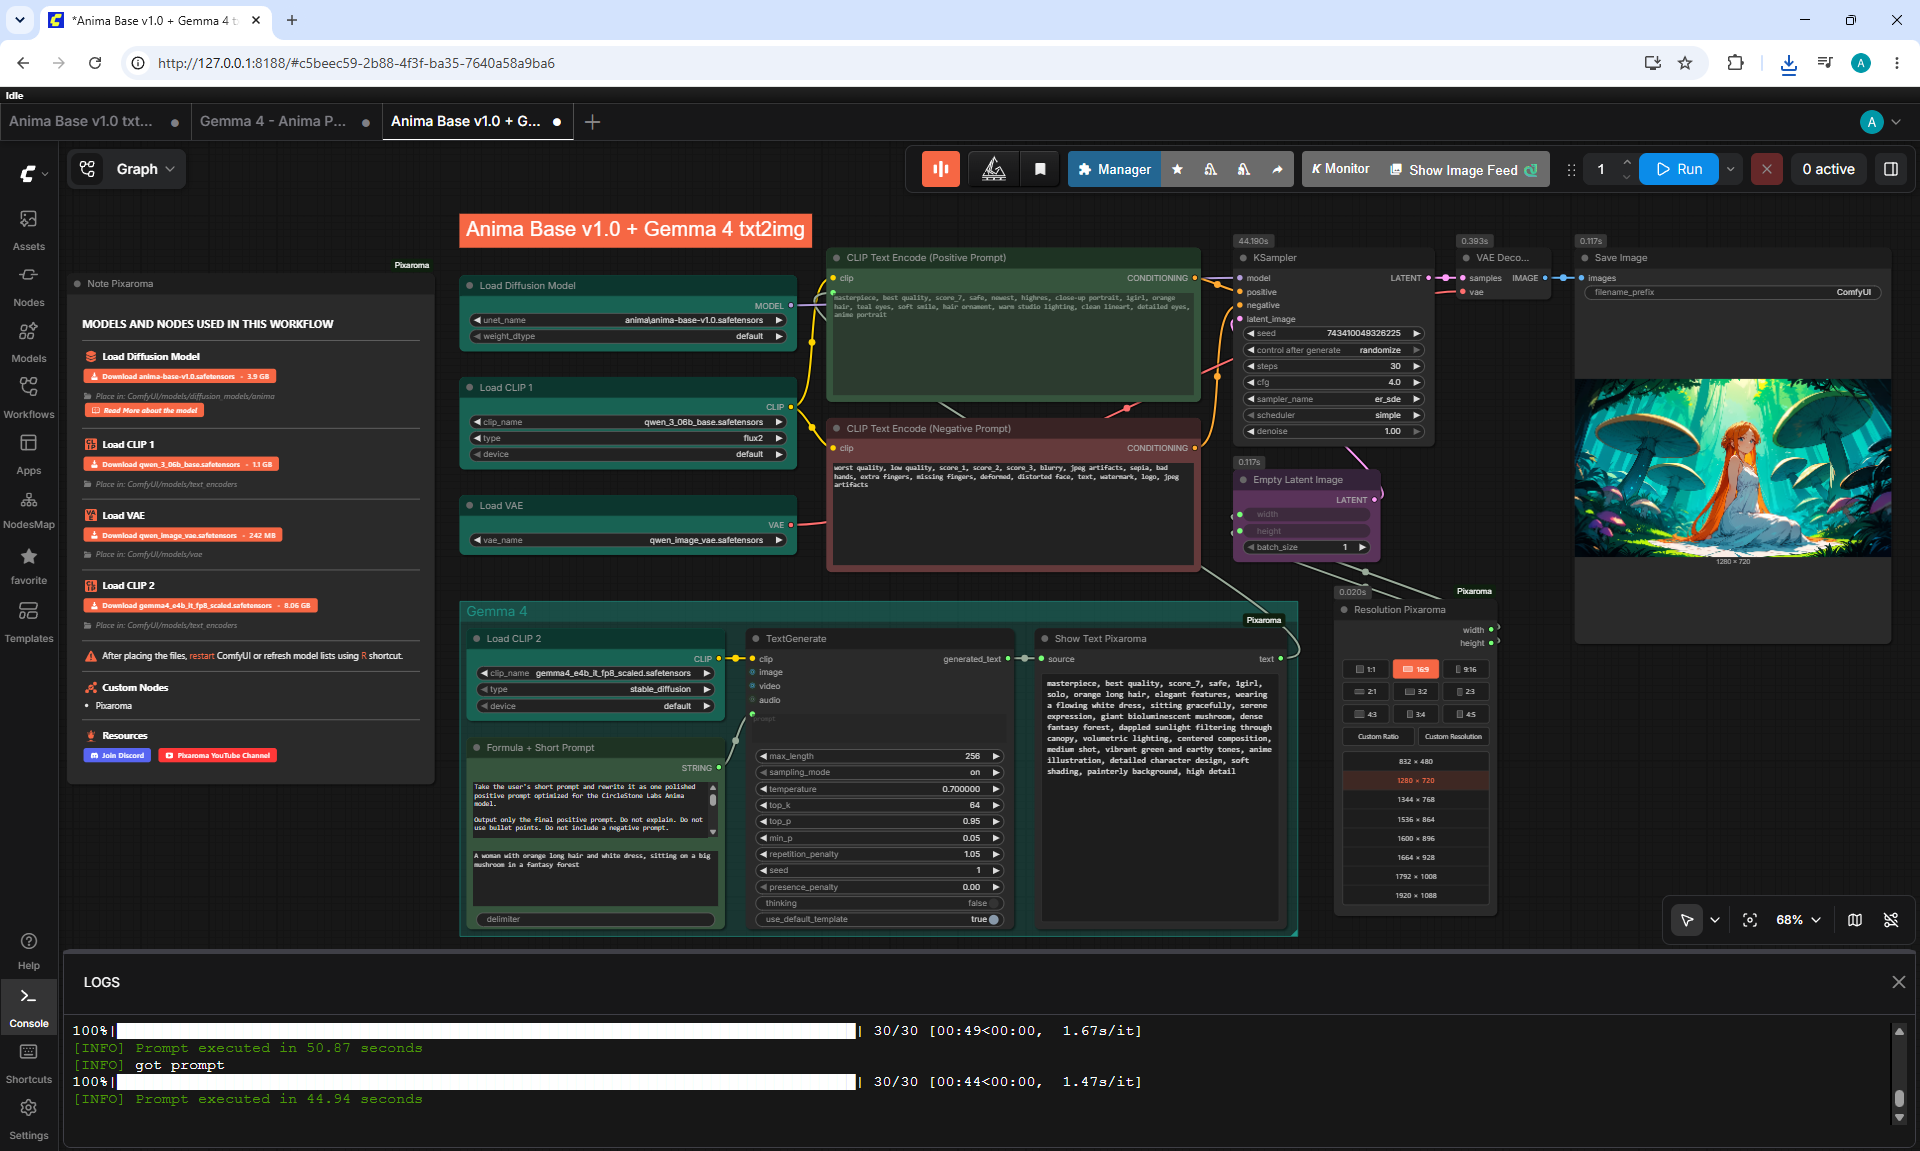The height and width of the screenshot is (1151, 1920).
Task: Click the generated image thumbnail in Save Image
Action: tap(1733, 467)
